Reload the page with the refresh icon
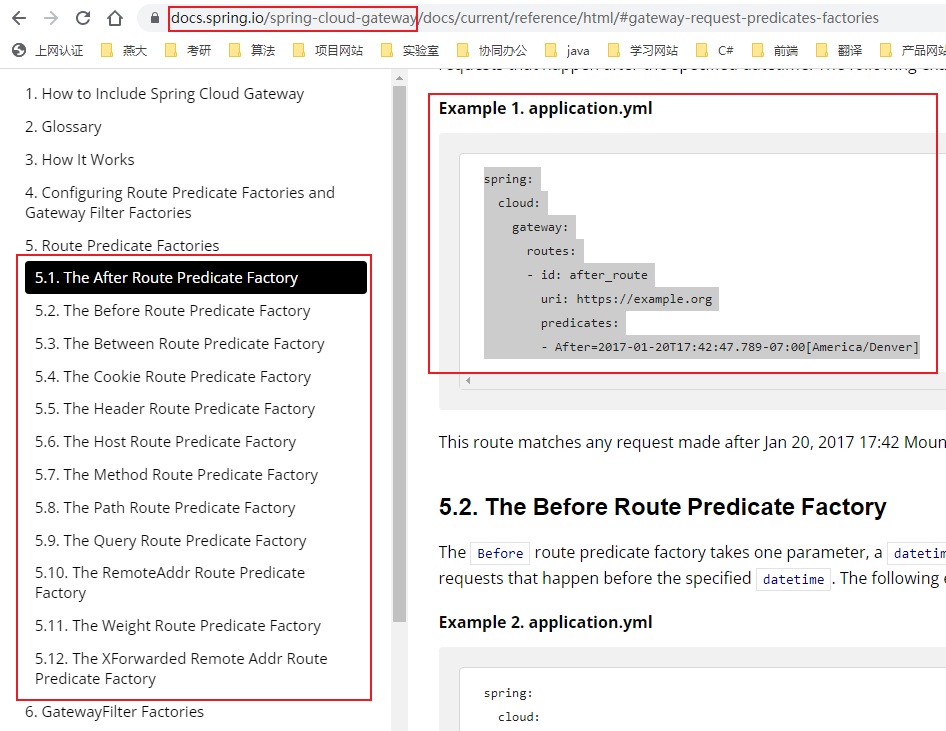The image size is (946, 731). click(83, 18)
